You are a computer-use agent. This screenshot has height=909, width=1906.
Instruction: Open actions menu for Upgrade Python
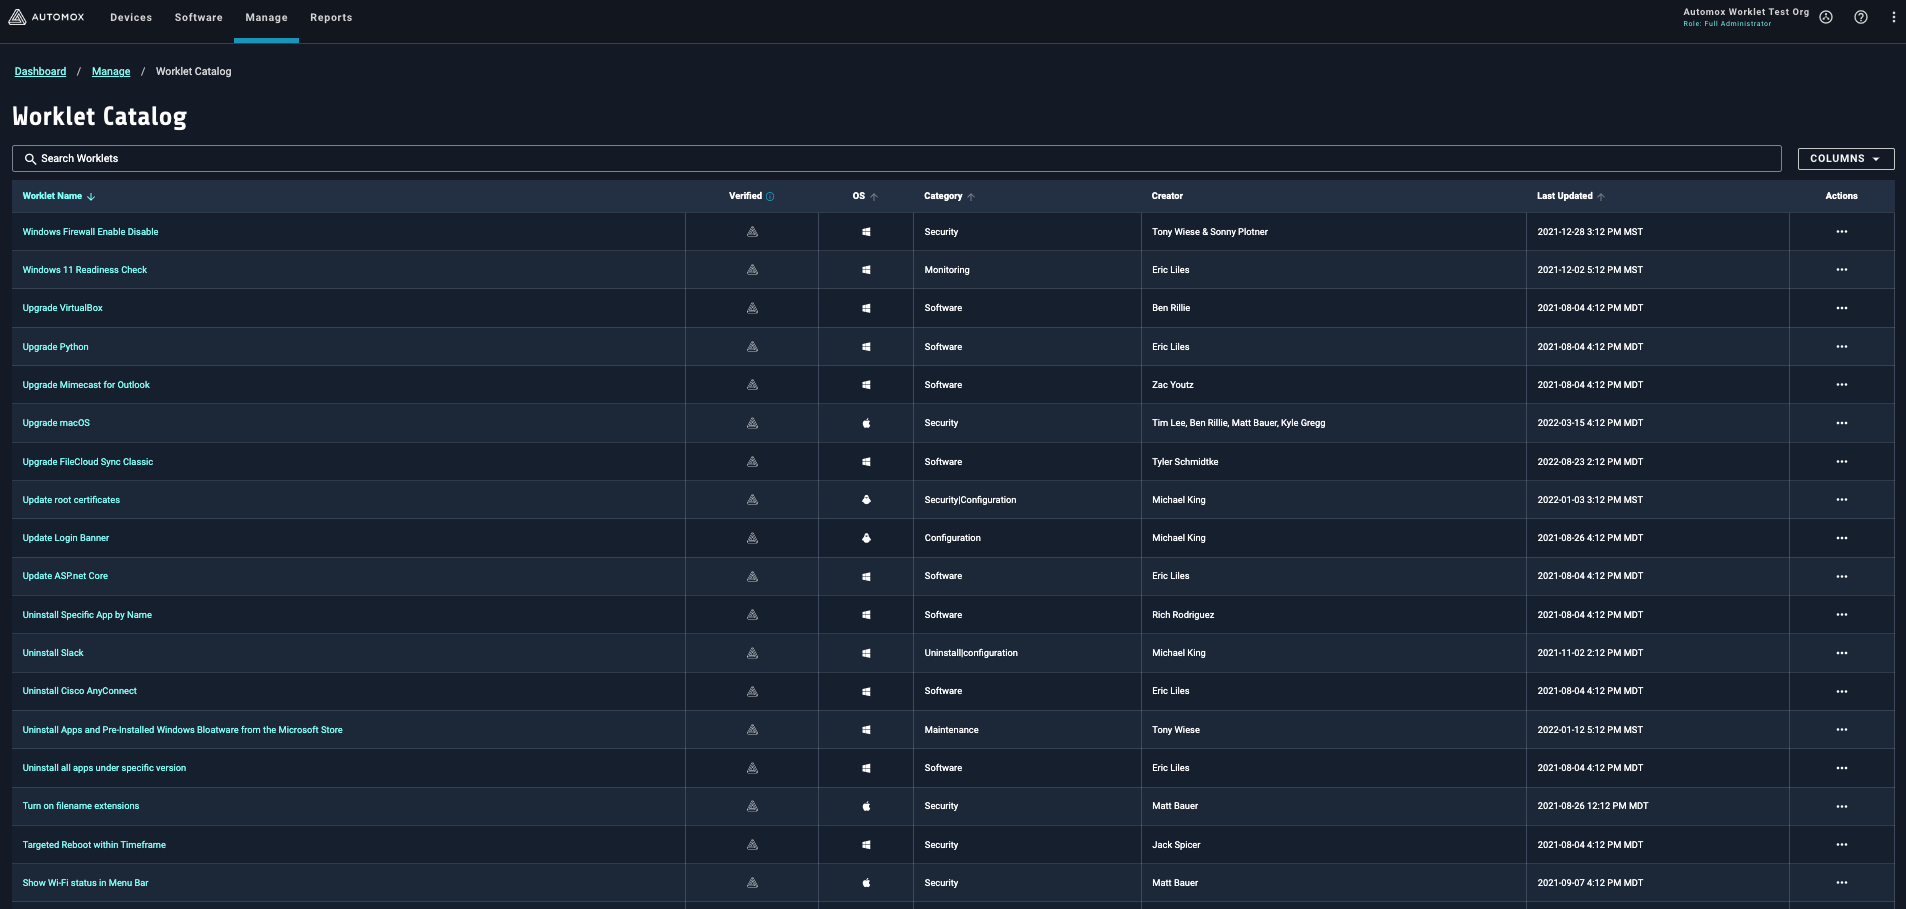coord(1842,347)
